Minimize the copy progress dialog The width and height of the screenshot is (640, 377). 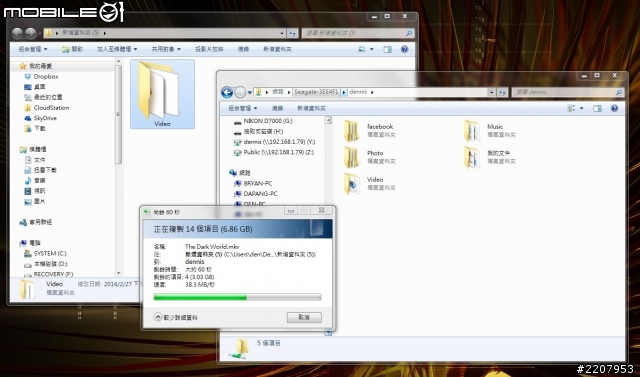[x=291, y=211]
